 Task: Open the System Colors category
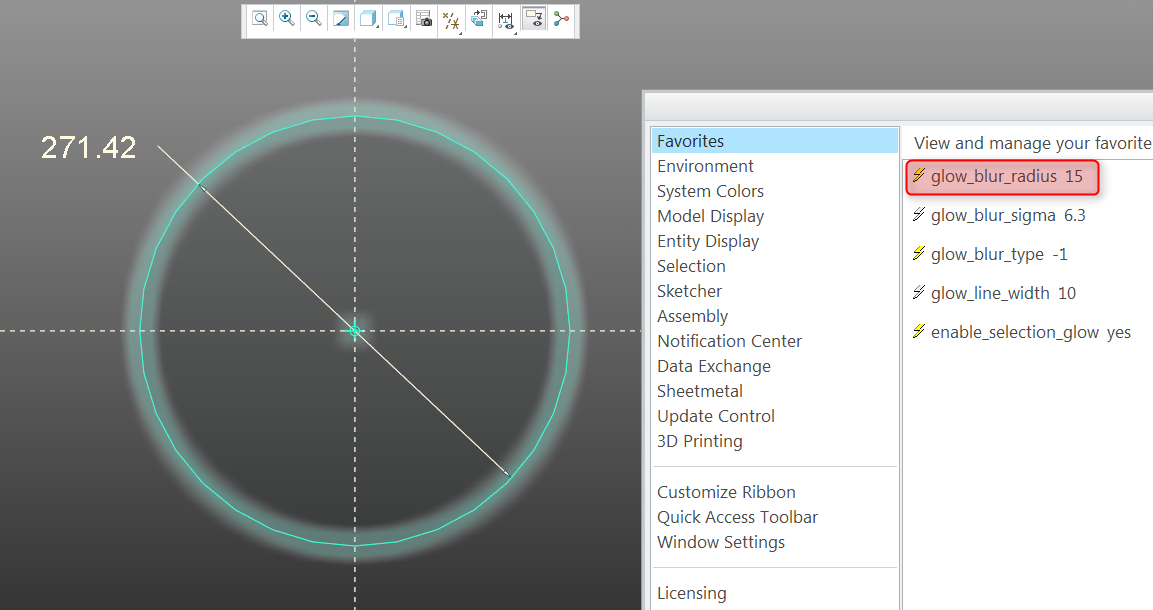tap(710, 191)
